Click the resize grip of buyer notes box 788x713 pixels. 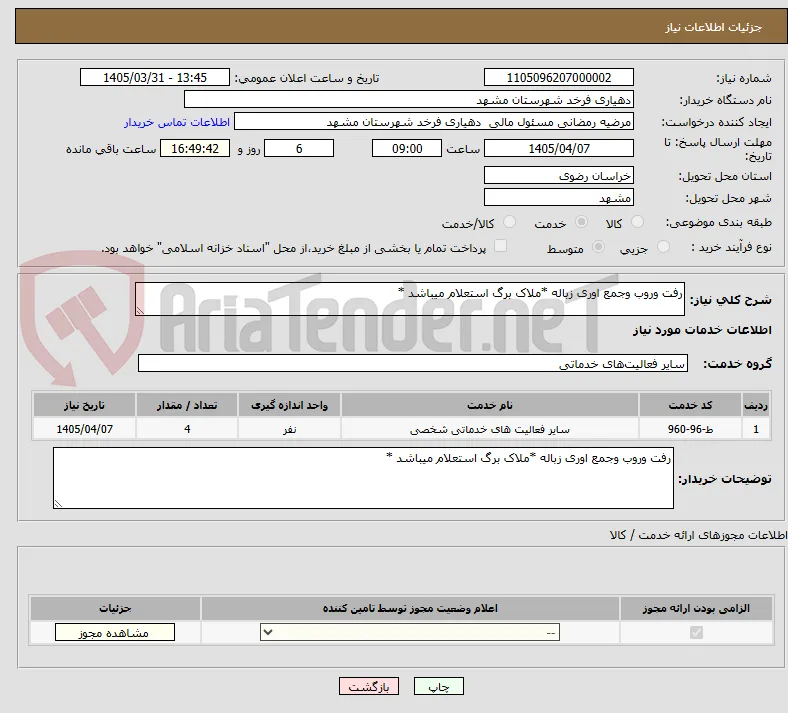pyautogui.click(x=58, y=503)
